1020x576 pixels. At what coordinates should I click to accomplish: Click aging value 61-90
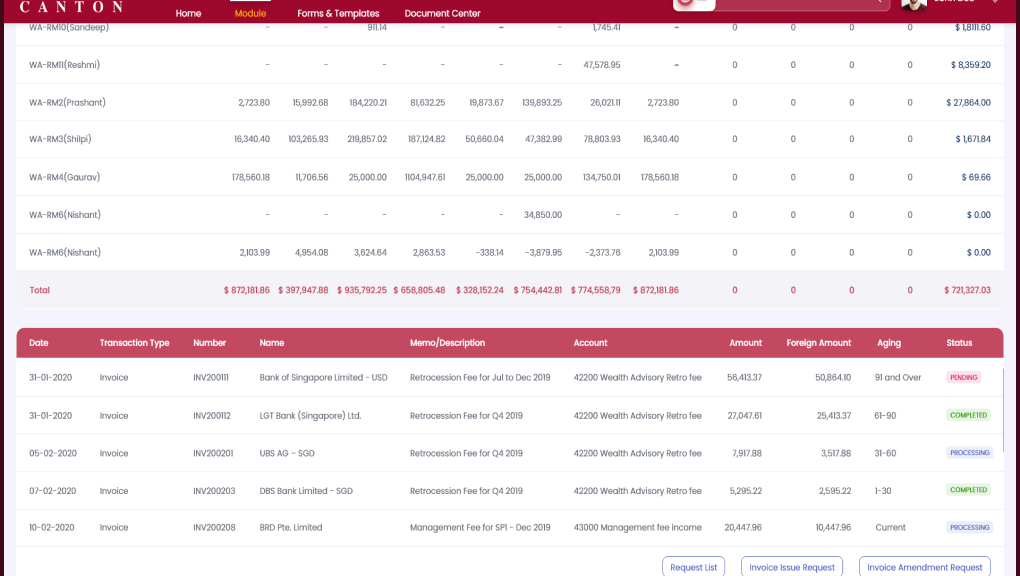tap(885, 415)
